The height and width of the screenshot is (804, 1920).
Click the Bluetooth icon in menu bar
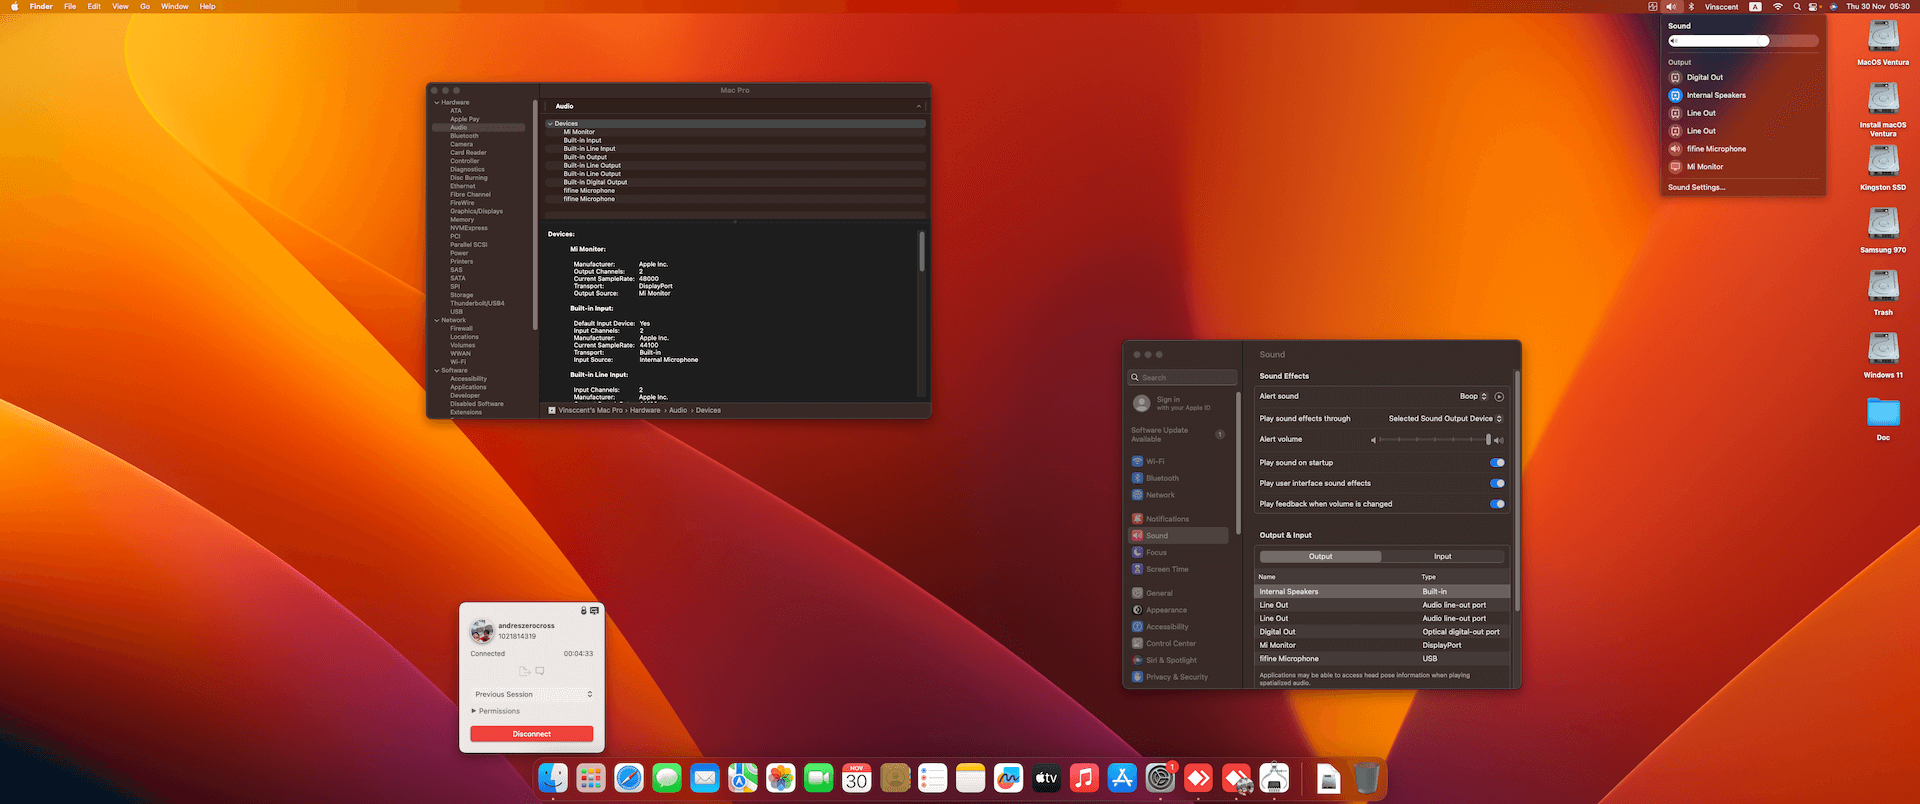1691,6
